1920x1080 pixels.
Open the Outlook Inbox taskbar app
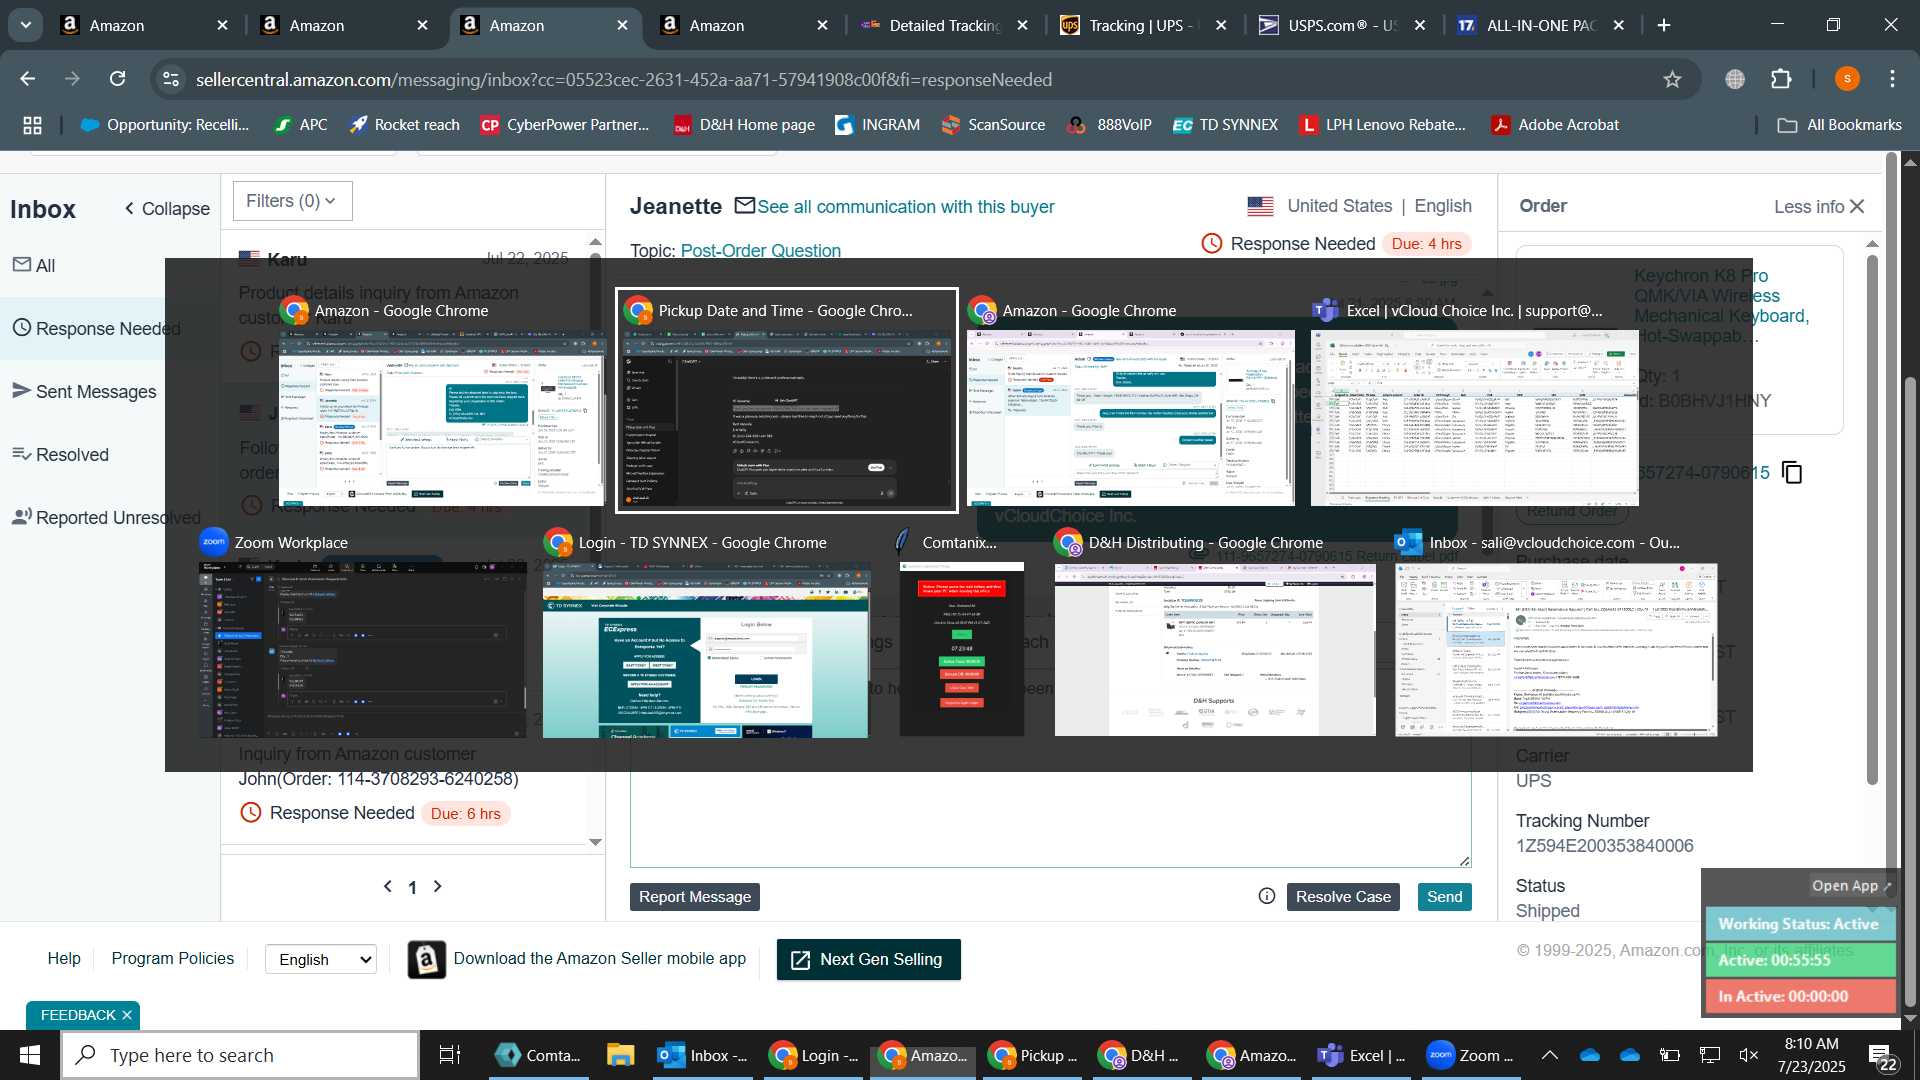pos(703,1055)
